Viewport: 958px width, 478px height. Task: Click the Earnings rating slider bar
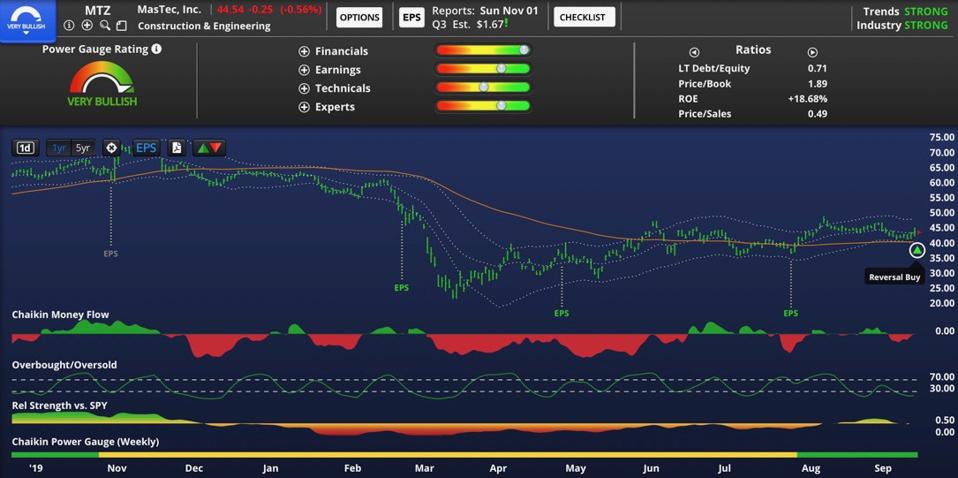point(483,68)
